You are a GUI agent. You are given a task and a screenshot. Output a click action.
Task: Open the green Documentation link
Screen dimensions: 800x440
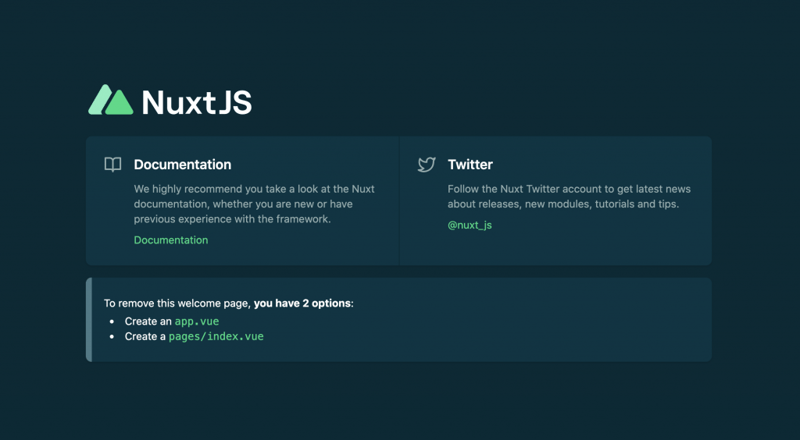[x=171, y=240]
